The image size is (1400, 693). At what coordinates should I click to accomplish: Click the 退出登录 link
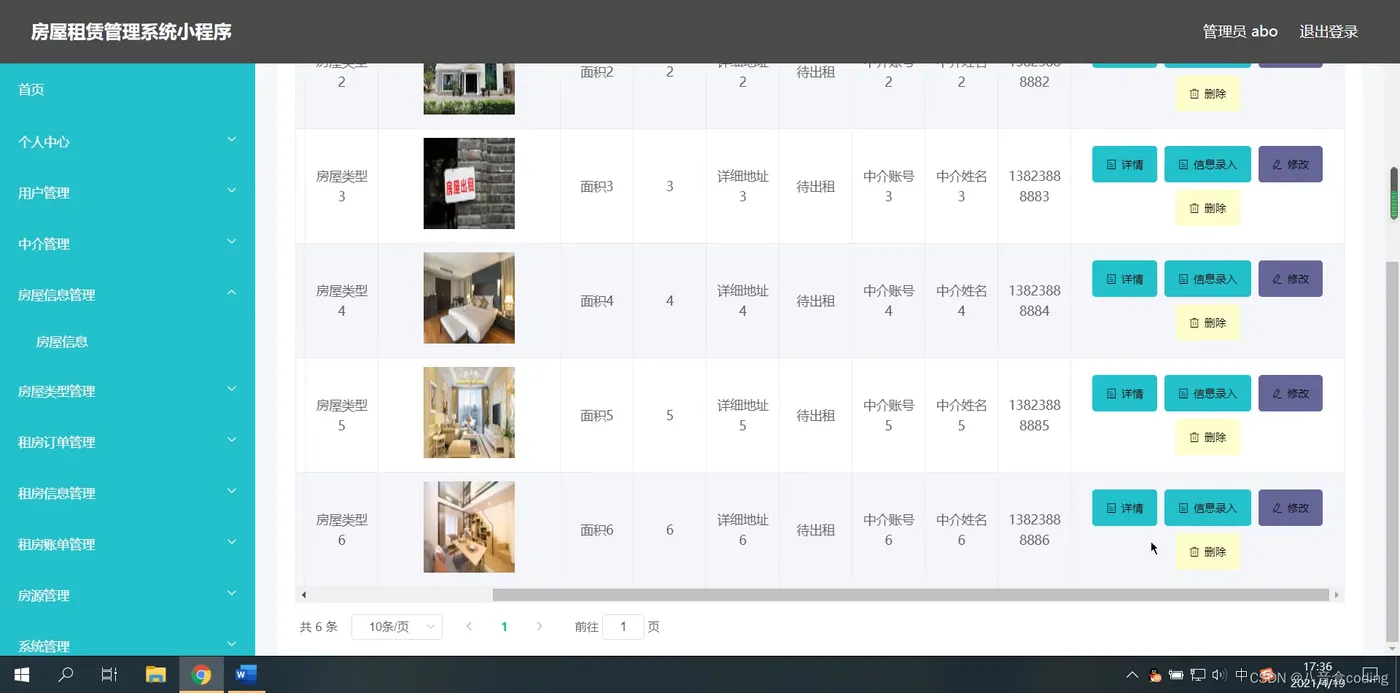[x=1328, y=31]
